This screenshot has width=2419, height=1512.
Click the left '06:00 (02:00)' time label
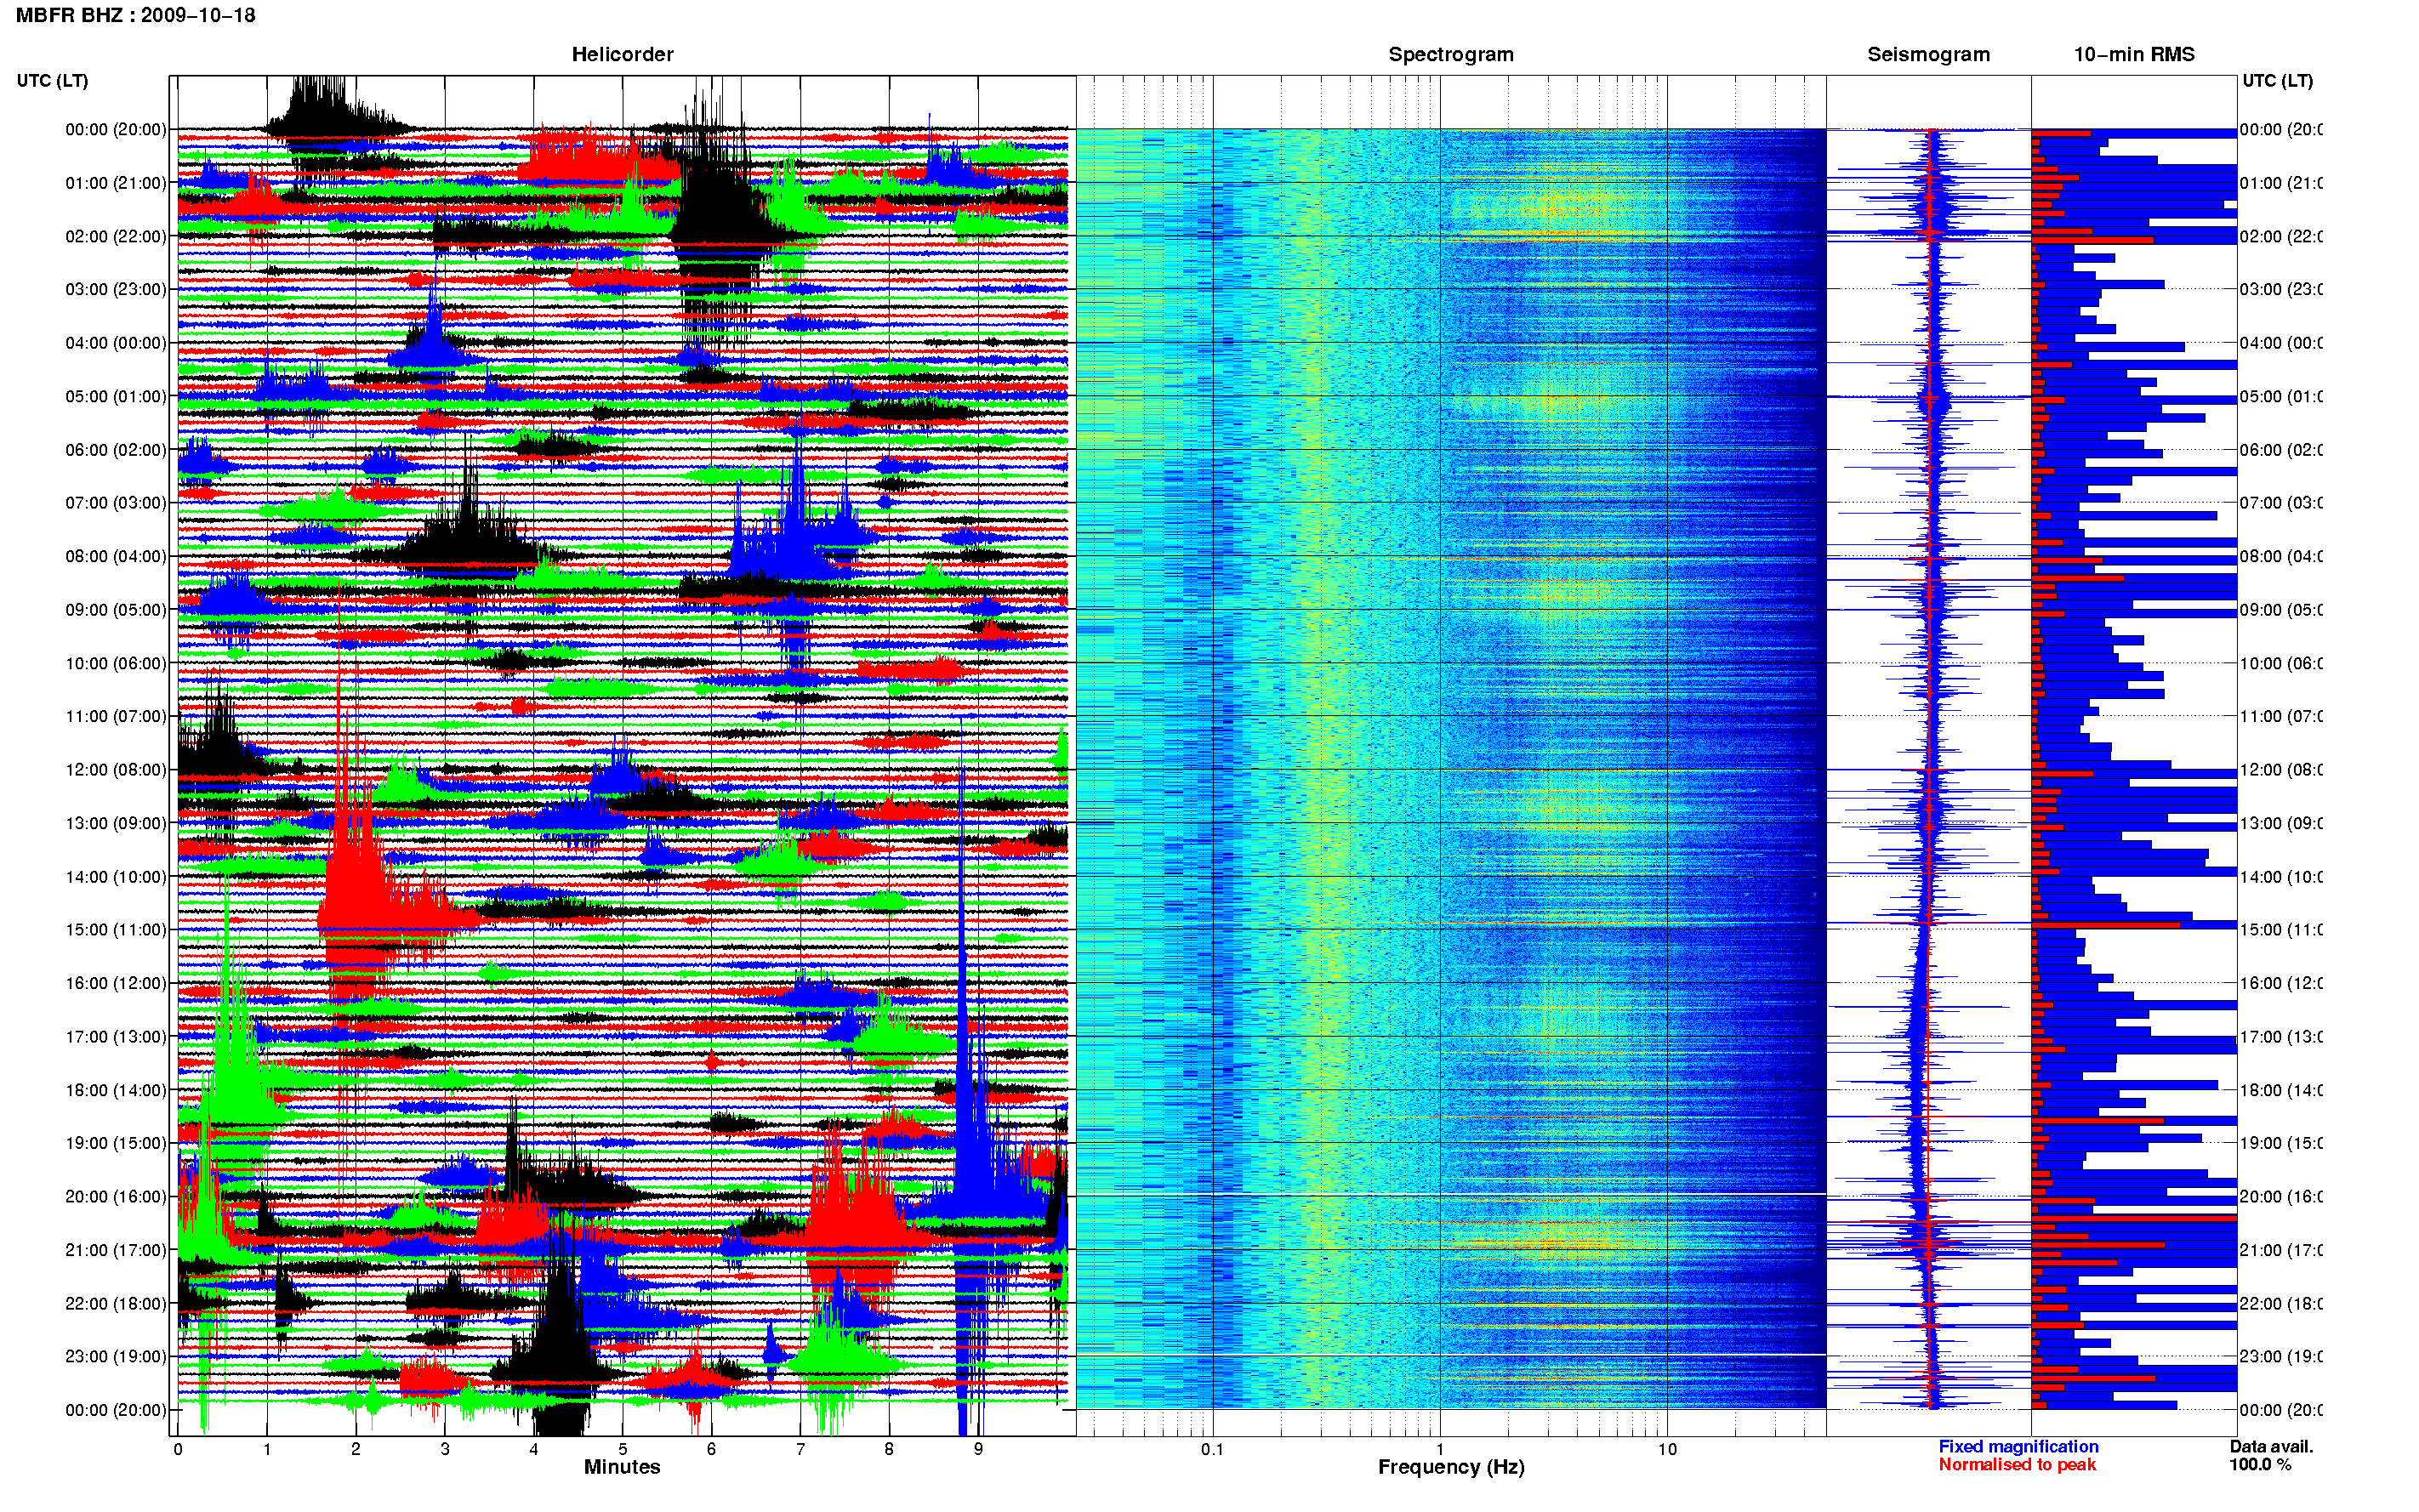pyautogui.click(x=116, y=450)
